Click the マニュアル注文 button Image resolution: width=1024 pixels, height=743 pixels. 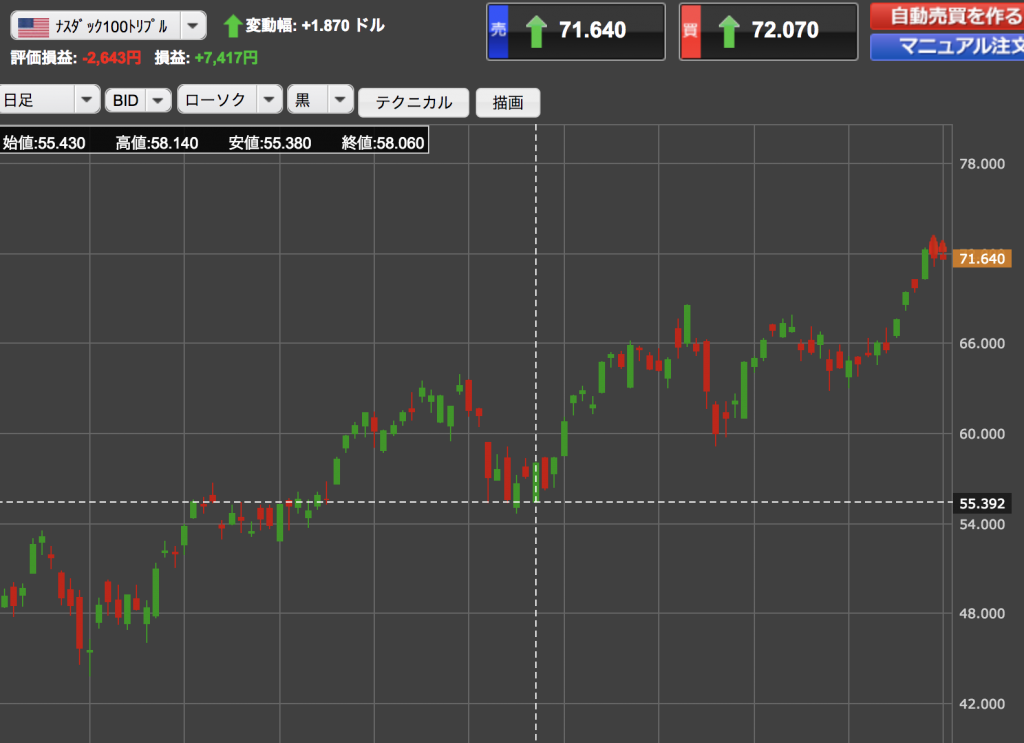pos(947,46)
